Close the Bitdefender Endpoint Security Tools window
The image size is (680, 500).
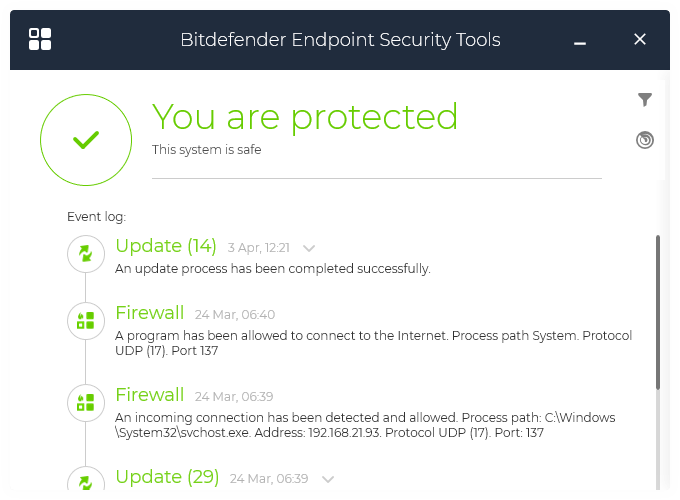click(x=640, y=39)
